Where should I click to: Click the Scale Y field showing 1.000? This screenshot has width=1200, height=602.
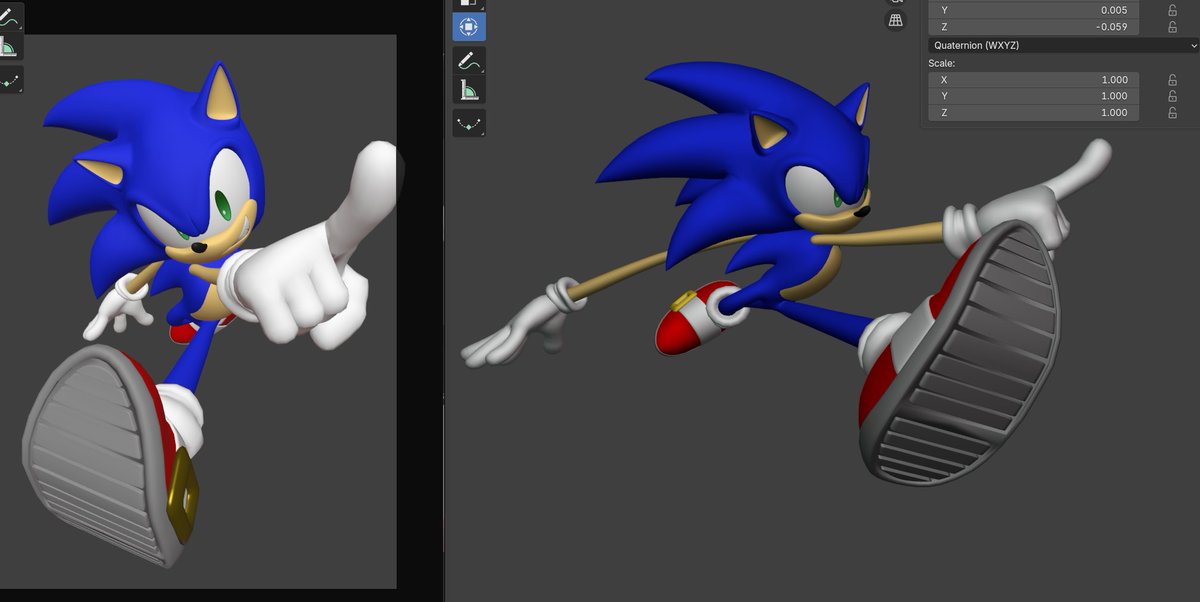click(x=1034, y=96)
